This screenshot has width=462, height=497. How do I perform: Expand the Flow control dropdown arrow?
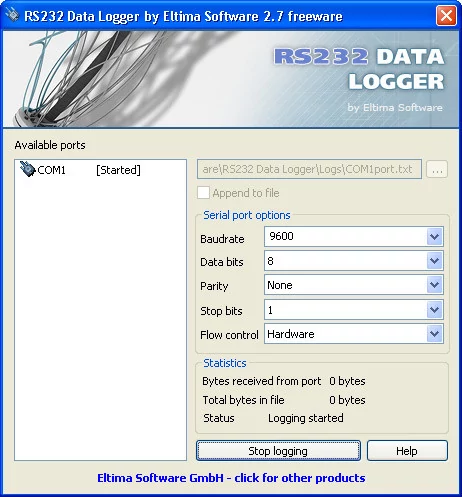(434, 334)
